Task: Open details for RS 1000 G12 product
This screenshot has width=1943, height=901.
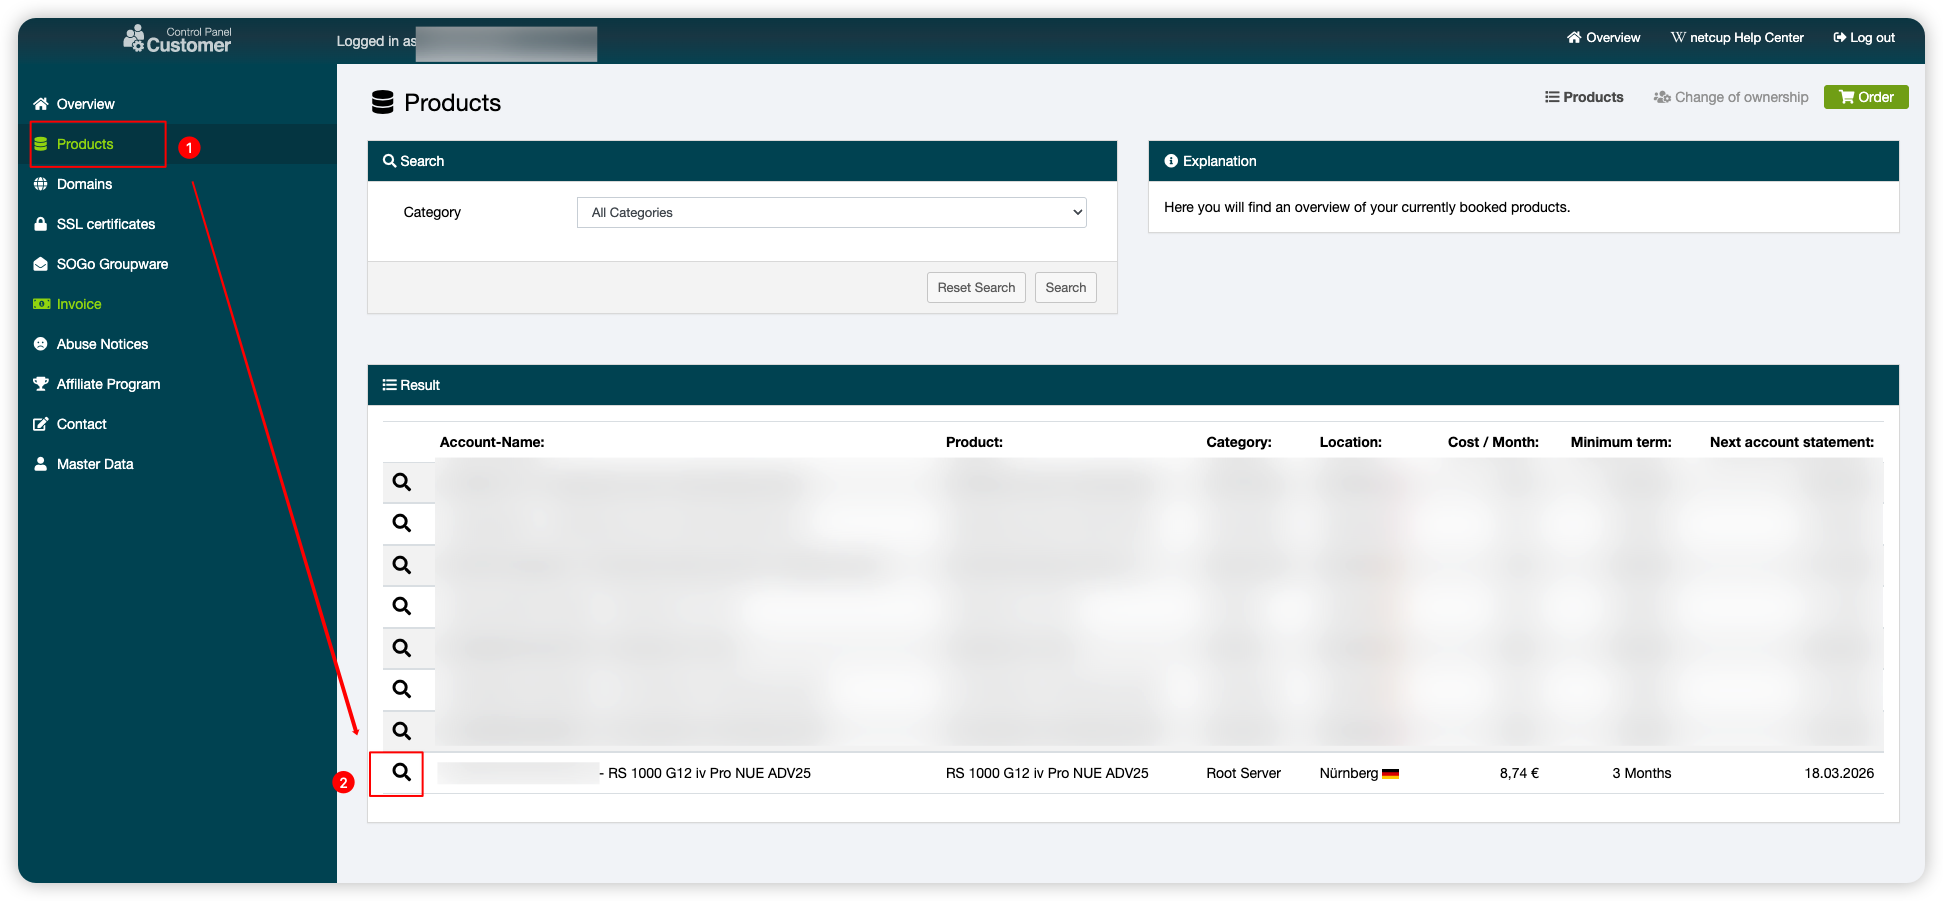Action: (401, 772)
